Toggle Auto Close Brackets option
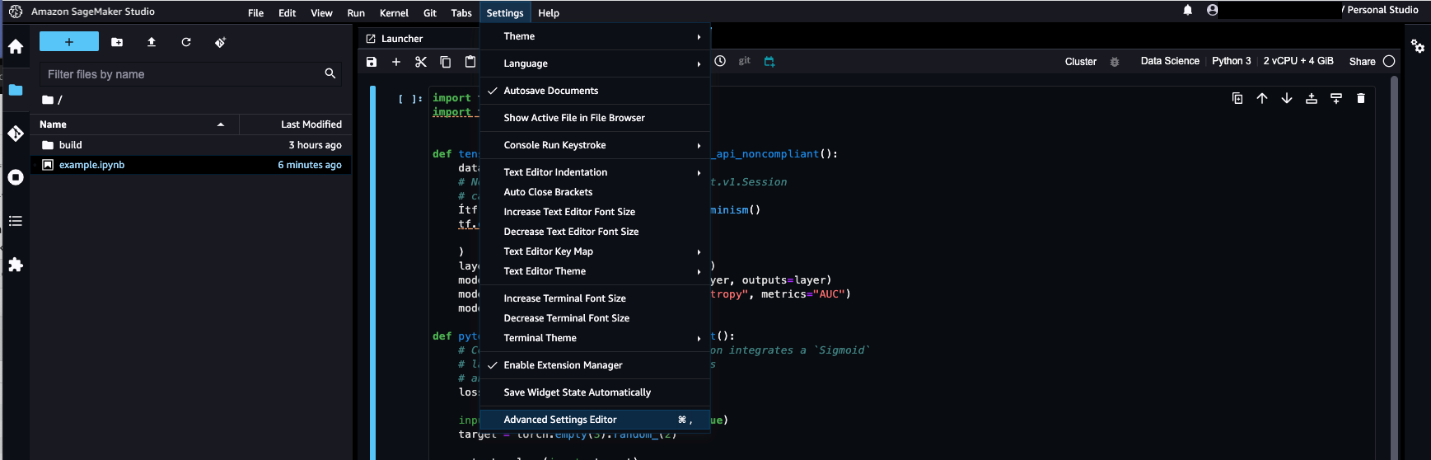 tap(595, 192)
